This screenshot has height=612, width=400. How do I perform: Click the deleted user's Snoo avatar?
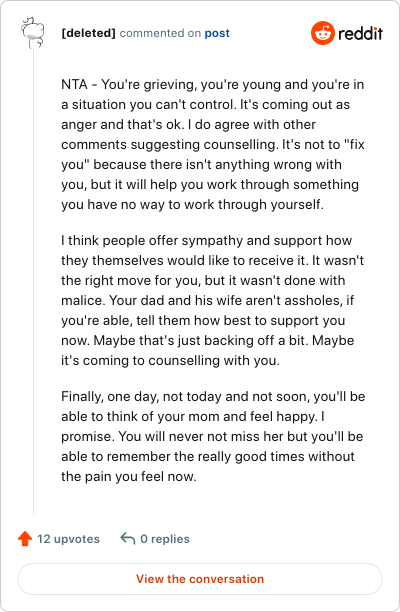[x=32, y=33]
